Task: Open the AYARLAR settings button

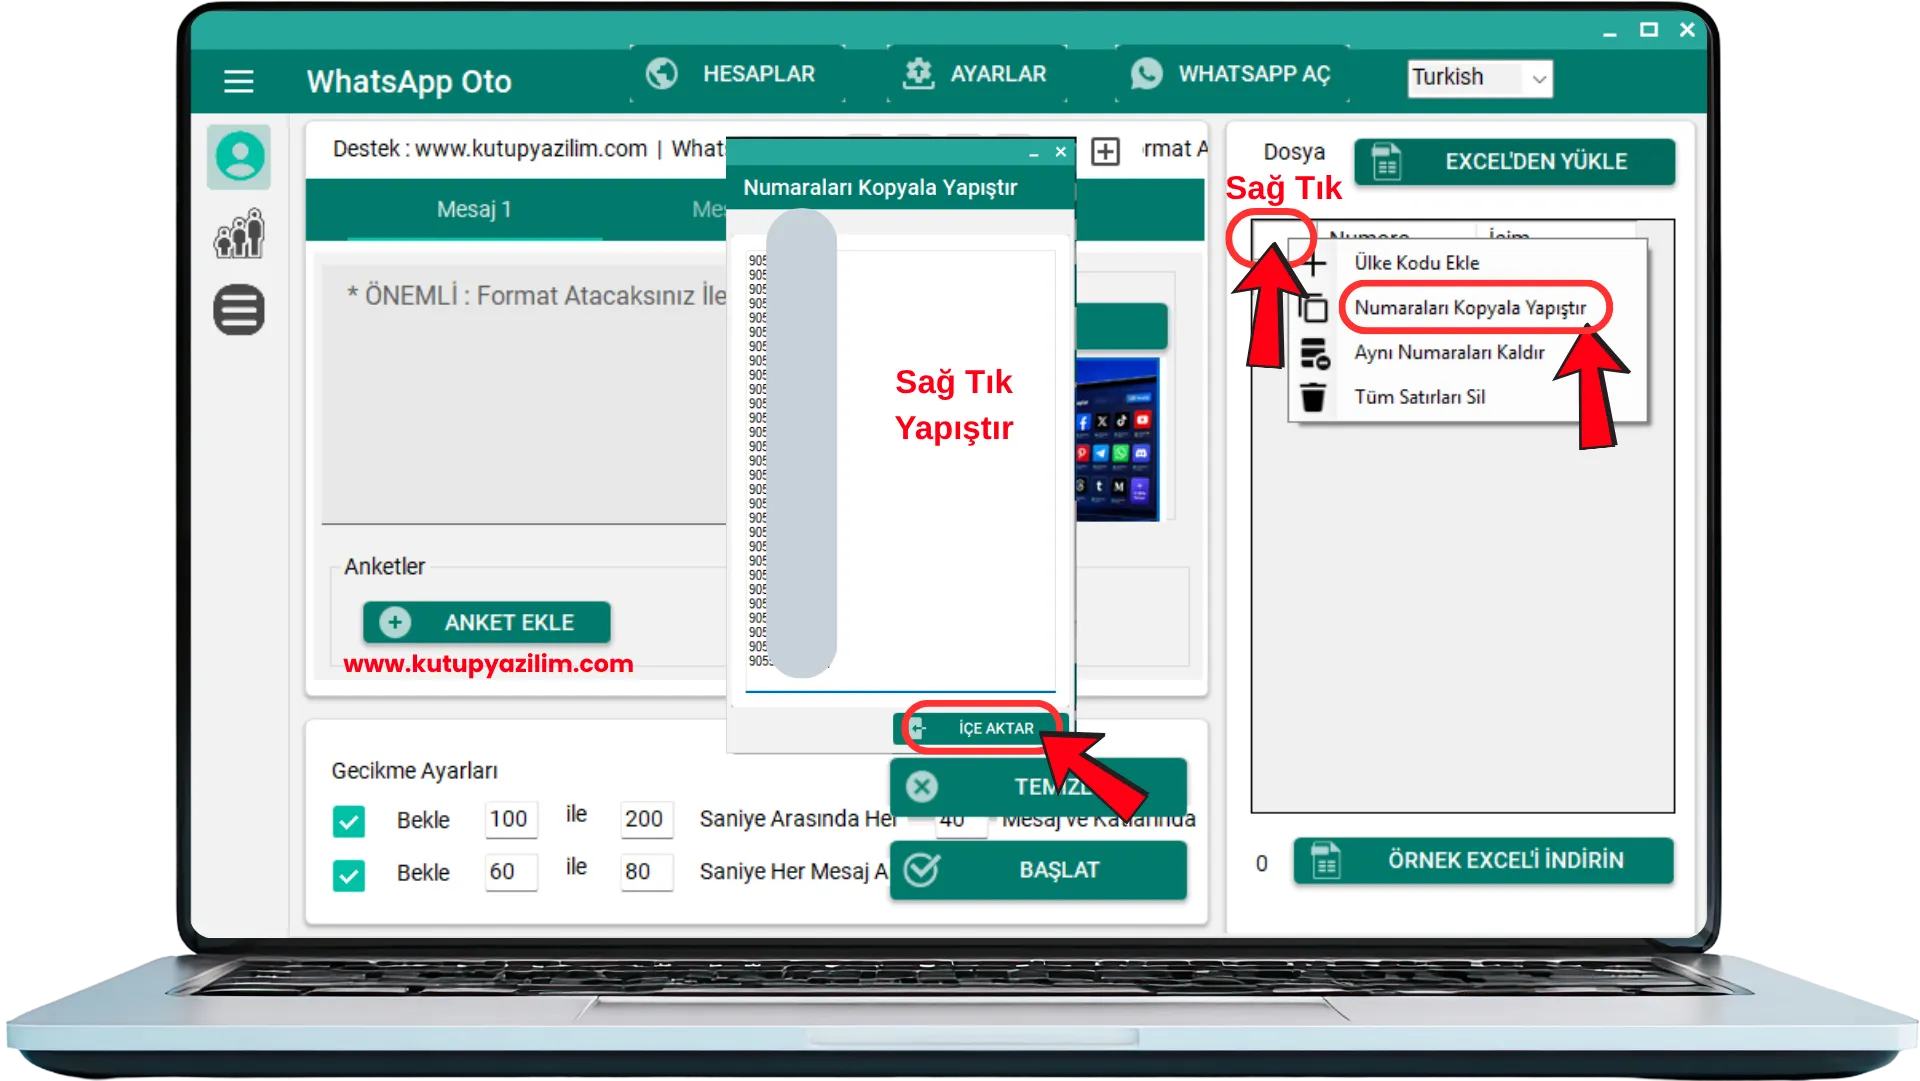Action: pos(977,73)
